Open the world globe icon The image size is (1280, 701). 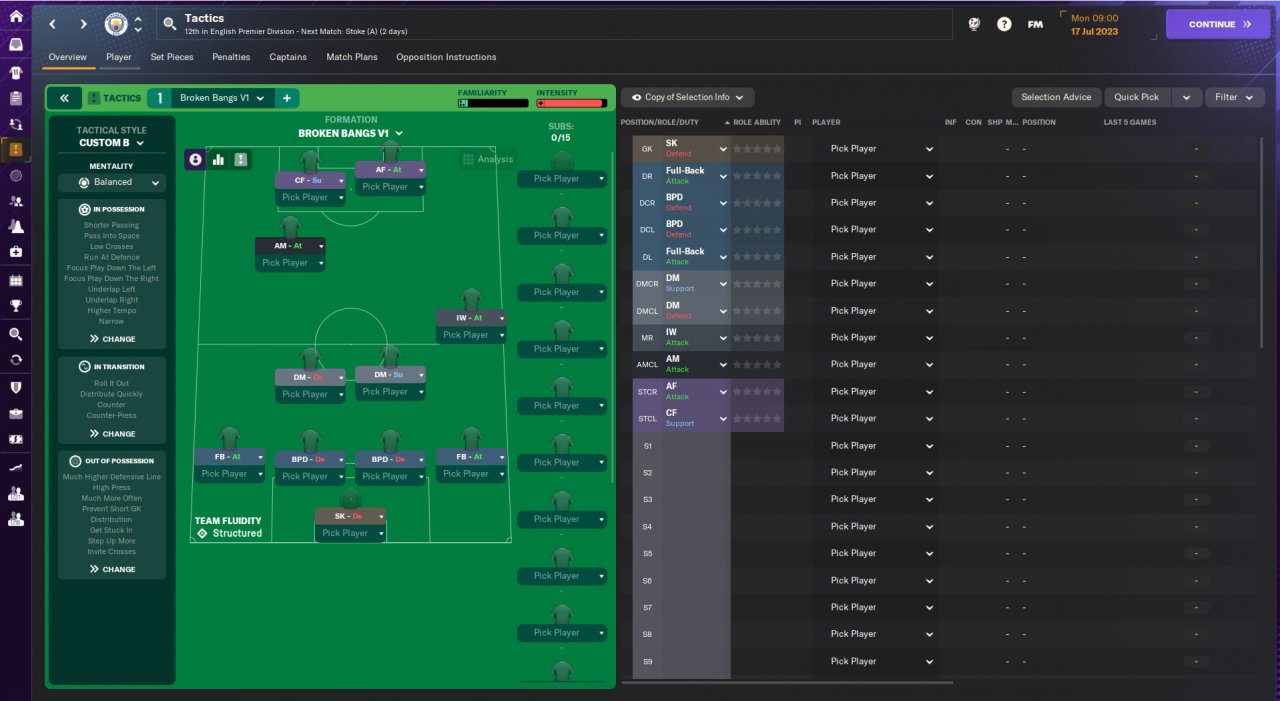pyautogui.click(x=974, y=24)
